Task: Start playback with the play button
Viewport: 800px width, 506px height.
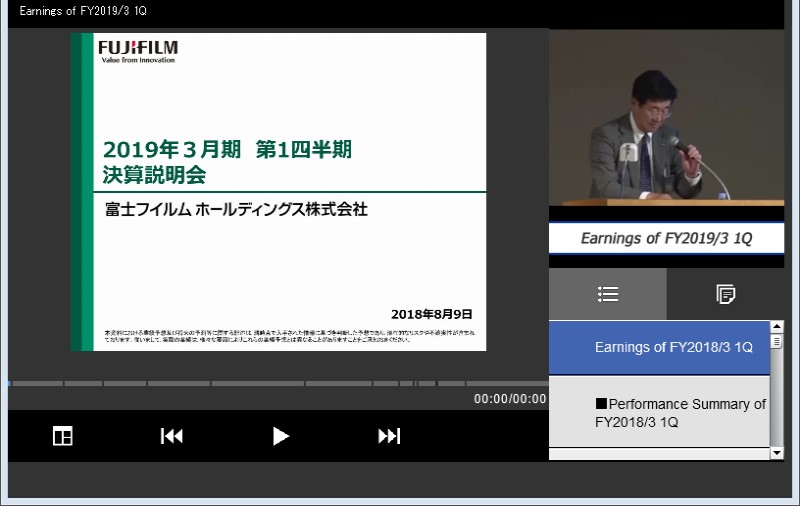Action: 280,436
